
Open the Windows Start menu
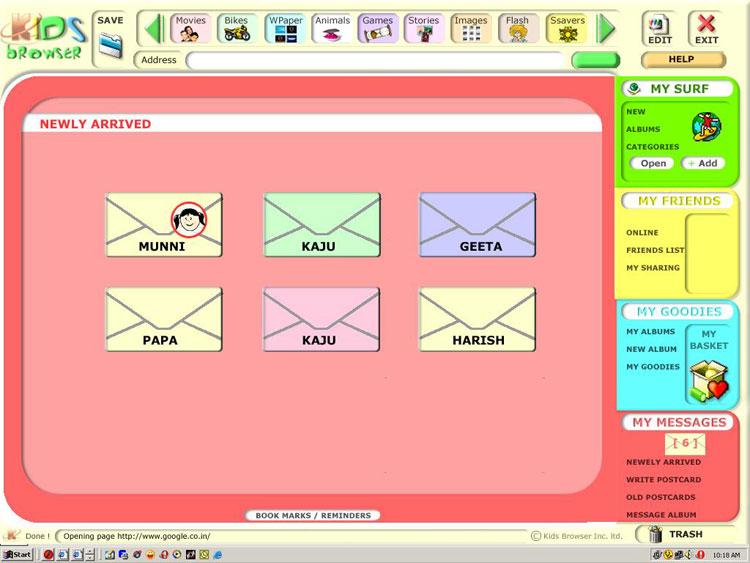coord(17,554)
